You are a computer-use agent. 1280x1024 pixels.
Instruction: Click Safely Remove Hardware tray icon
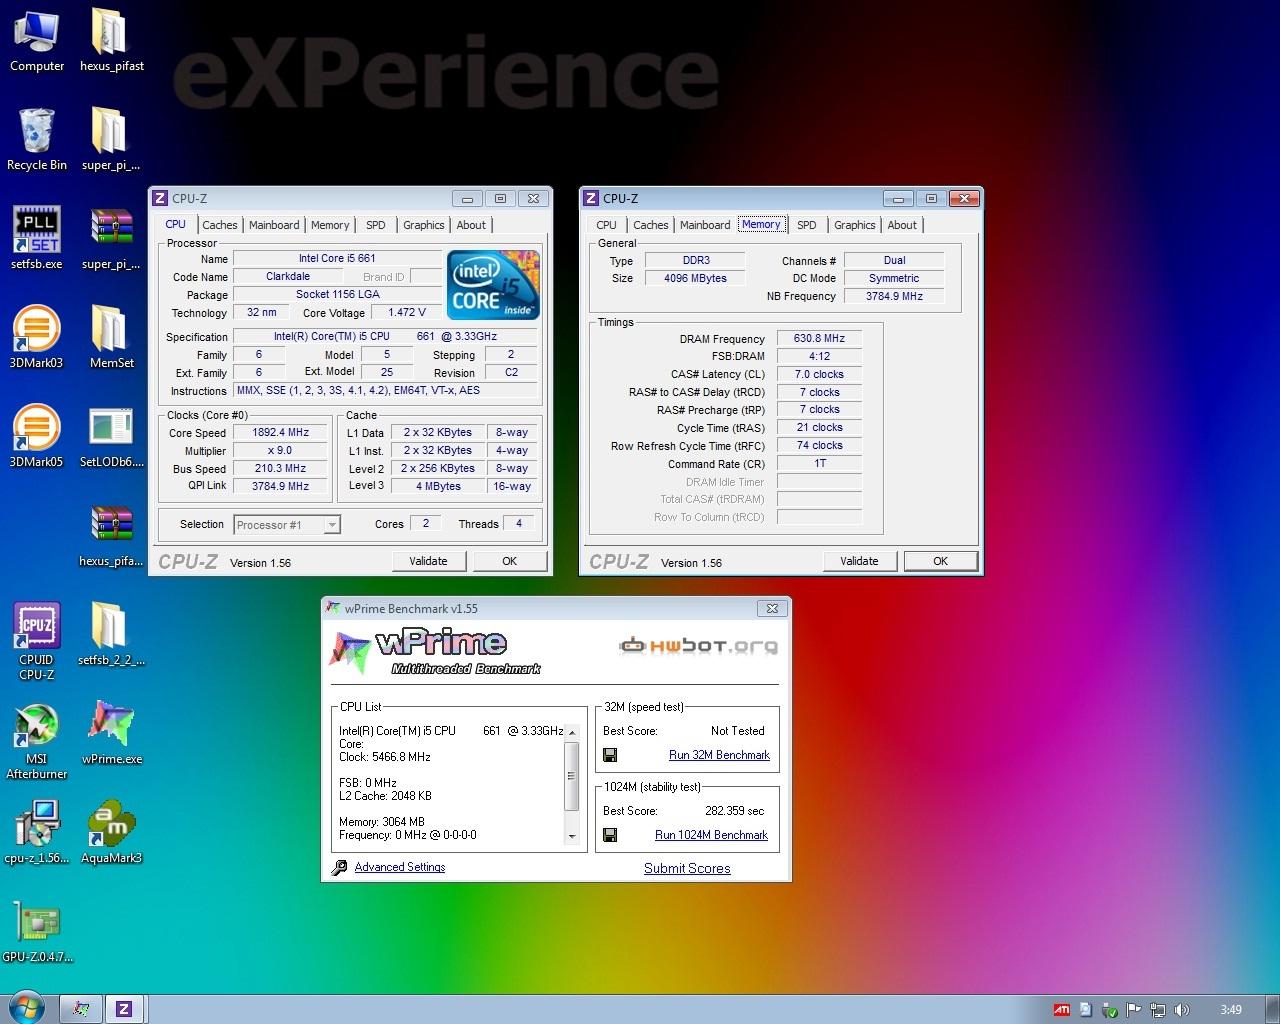[x=1110, y=1010]
